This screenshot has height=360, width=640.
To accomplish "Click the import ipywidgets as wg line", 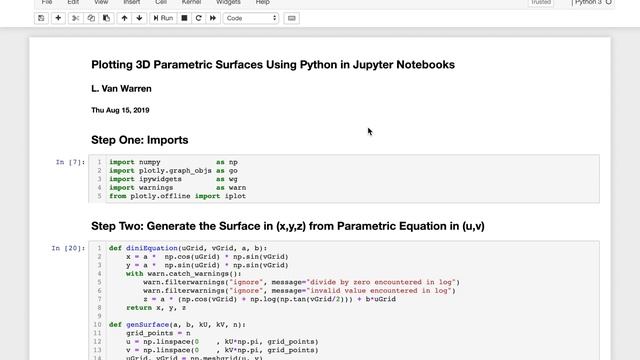I will coord(173,179).
